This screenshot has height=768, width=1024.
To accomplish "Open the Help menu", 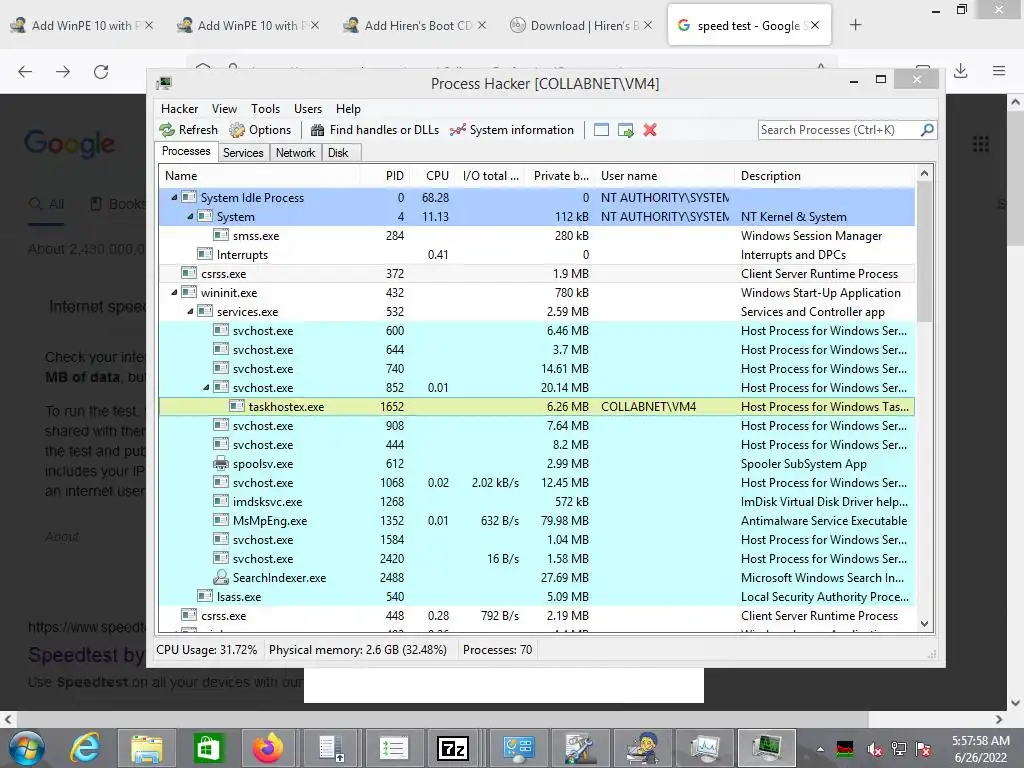I will point(348,109).
